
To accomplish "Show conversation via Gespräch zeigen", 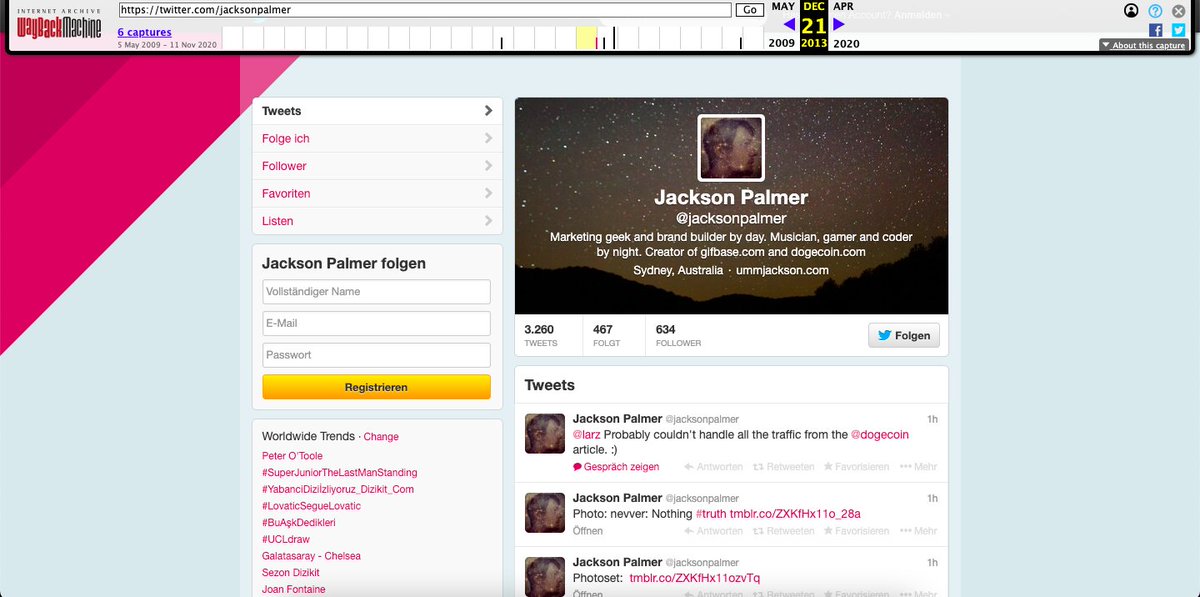I will pyautogui.click(x=616, y=467).
